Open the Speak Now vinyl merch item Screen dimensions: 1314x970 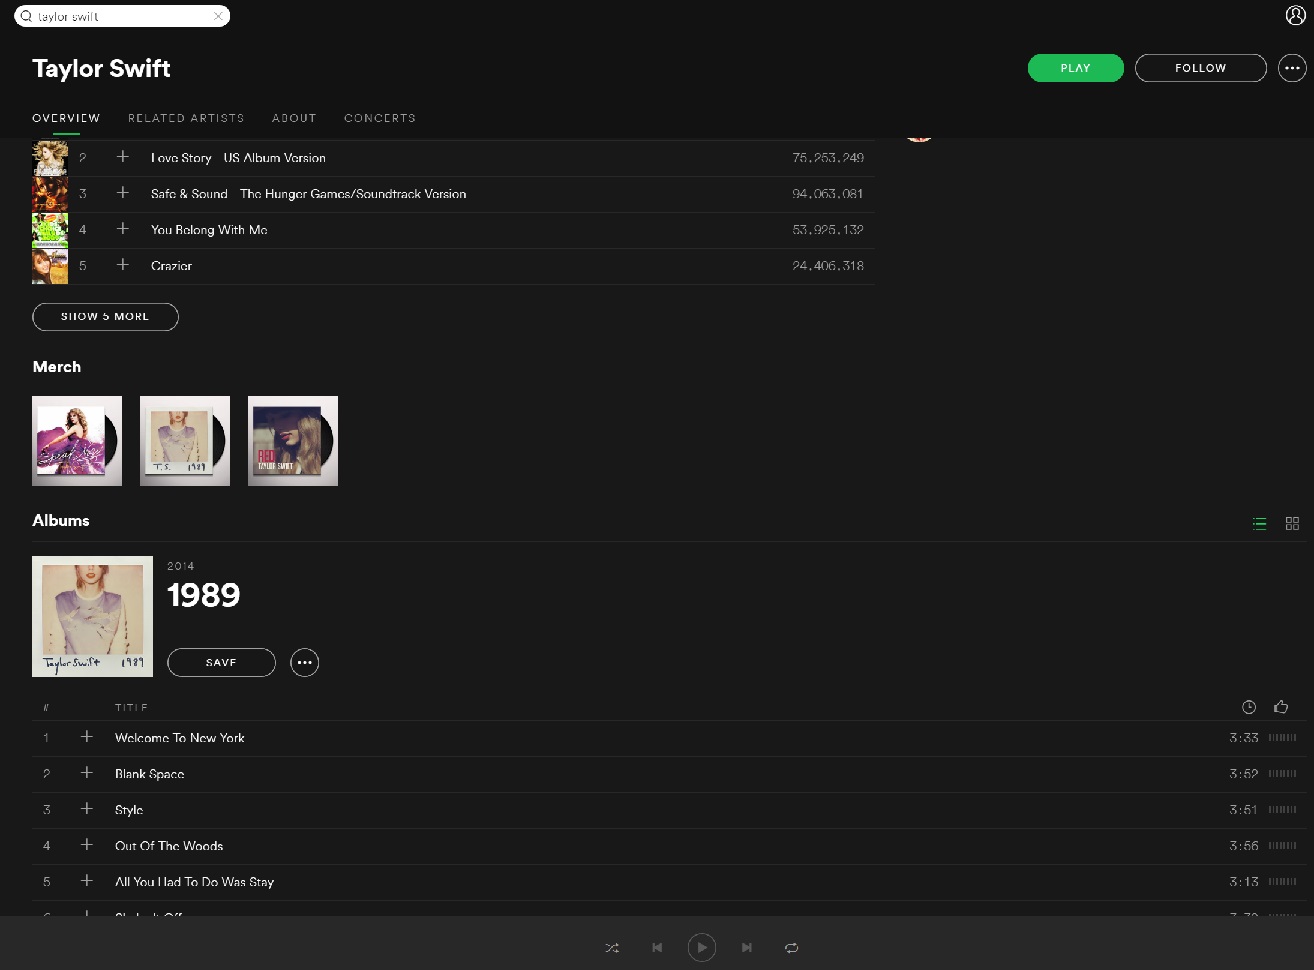[x=77, y=441]
